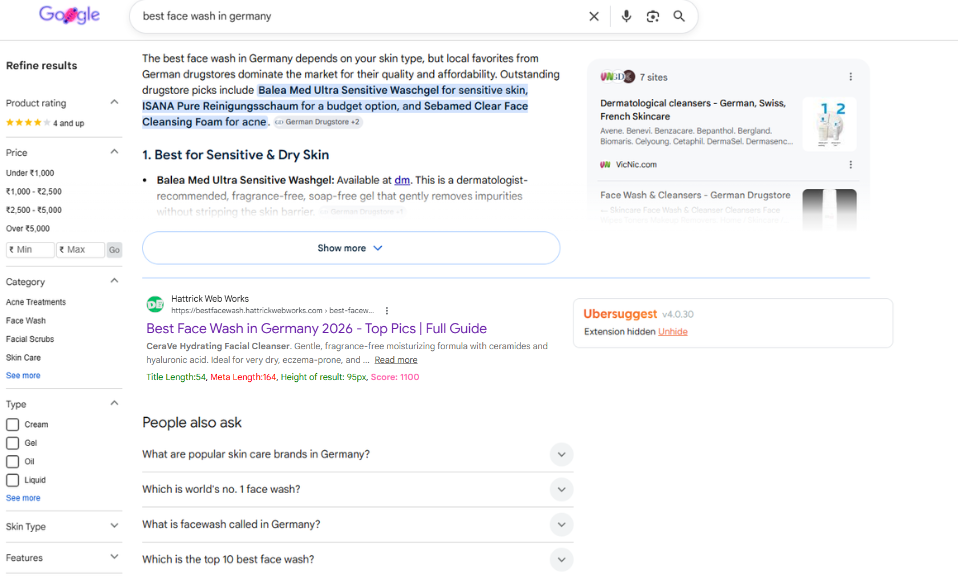Select the Skin Care category

[23, 357]
